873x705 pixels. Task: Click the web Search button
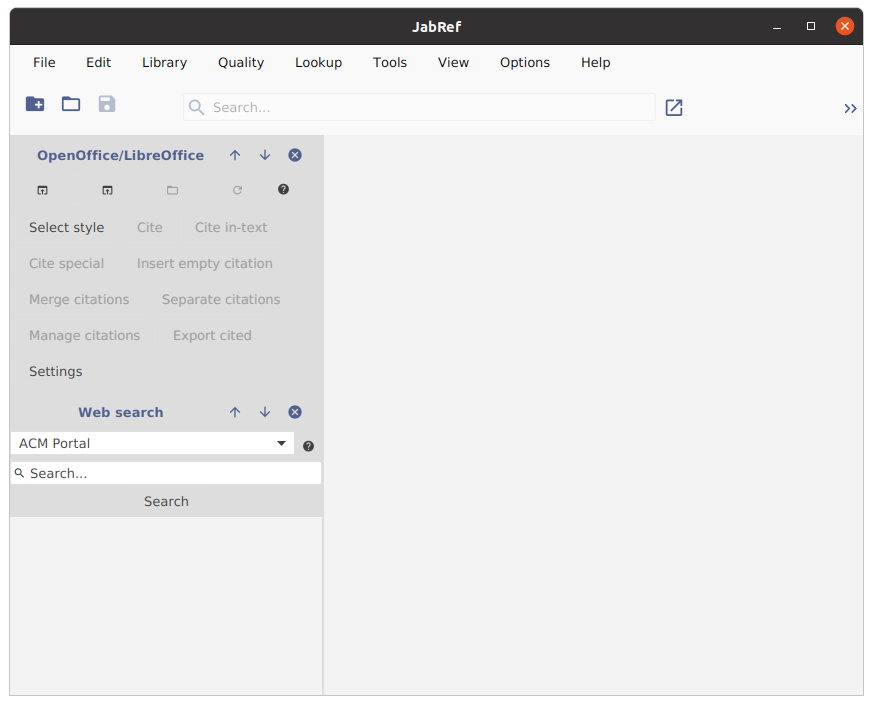(x=166, y=502)
